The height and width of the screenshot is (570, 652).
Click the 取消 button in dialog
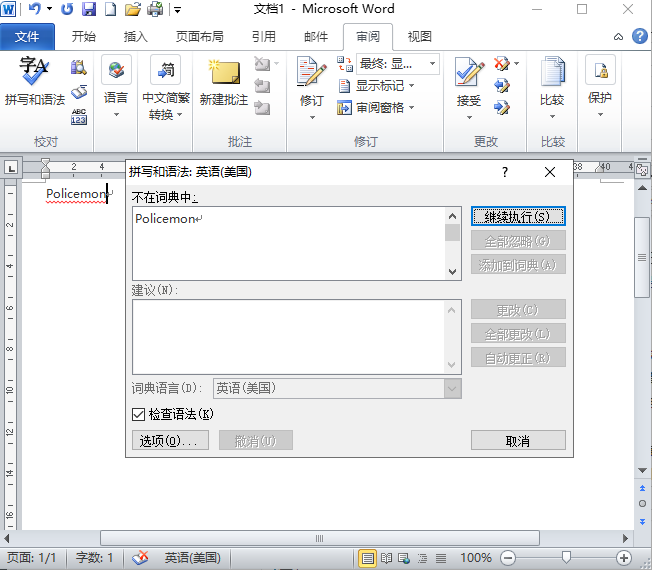[x=518, y=440]
